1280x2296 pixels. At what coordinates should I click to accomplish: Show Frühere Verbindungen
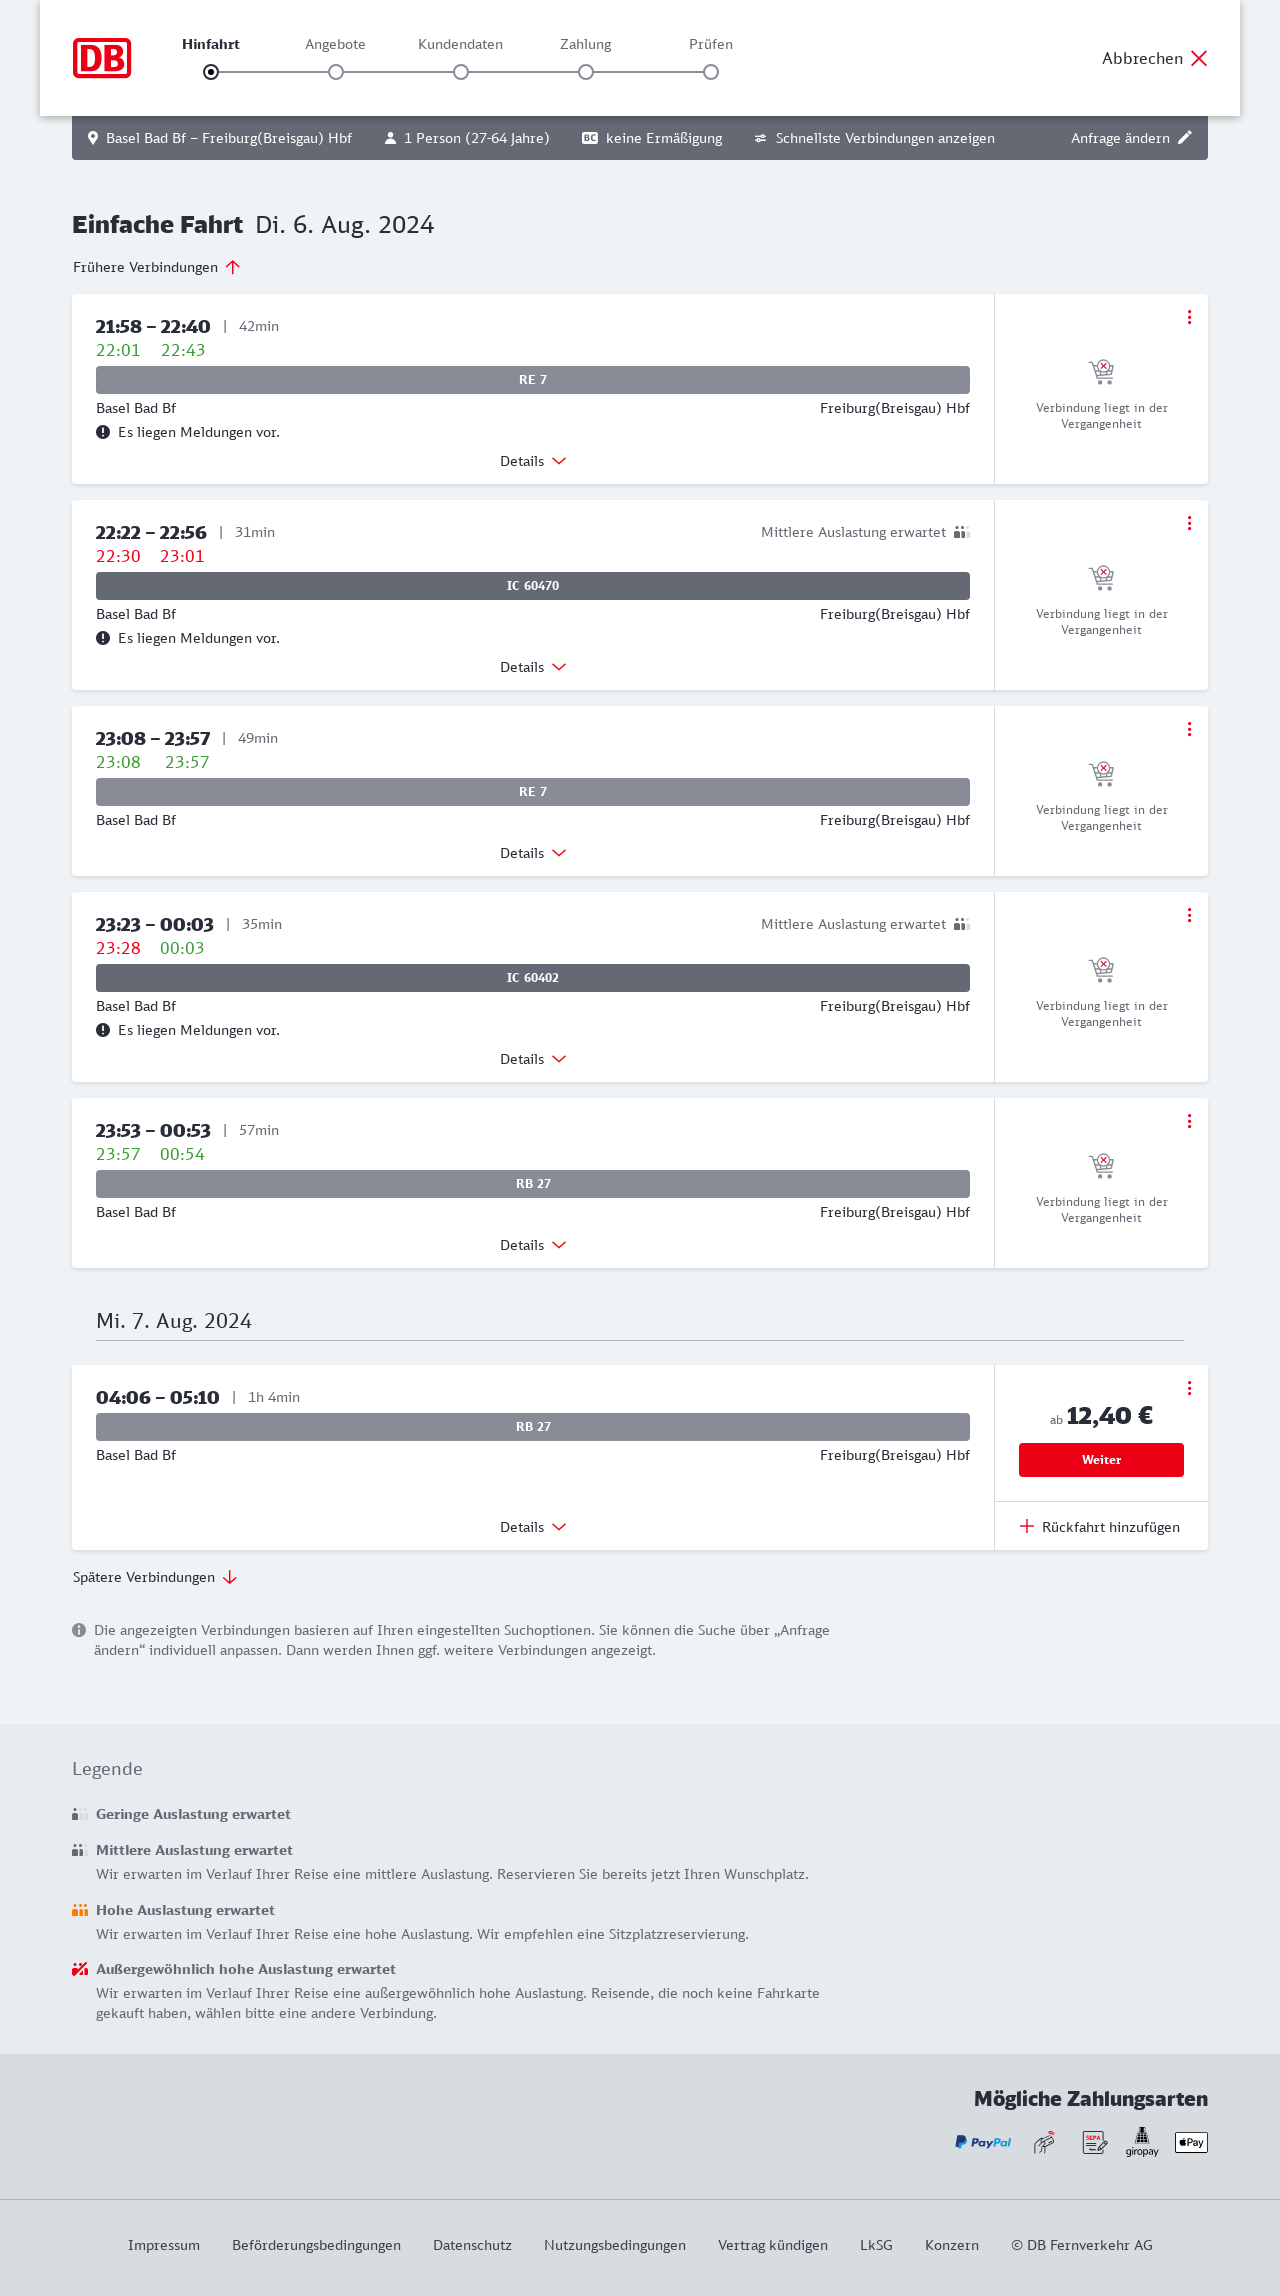(156, 267)
